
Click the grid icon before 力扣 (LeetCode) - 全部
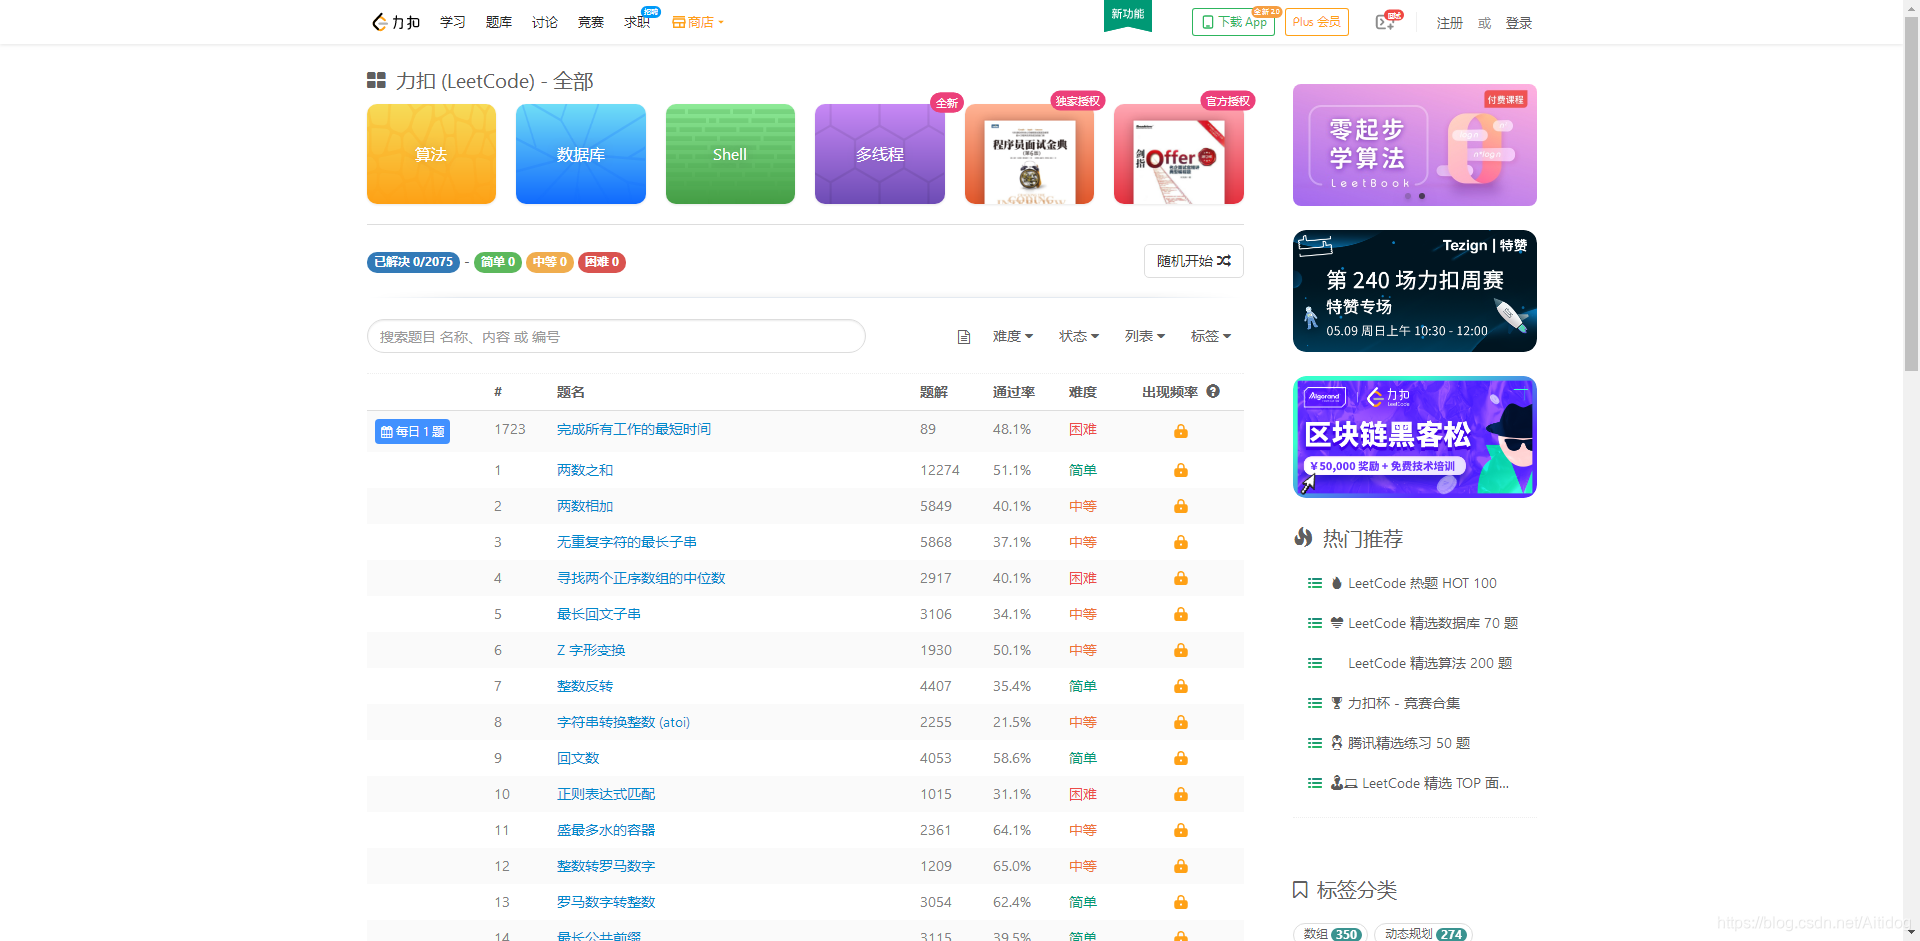click(376, 80)
